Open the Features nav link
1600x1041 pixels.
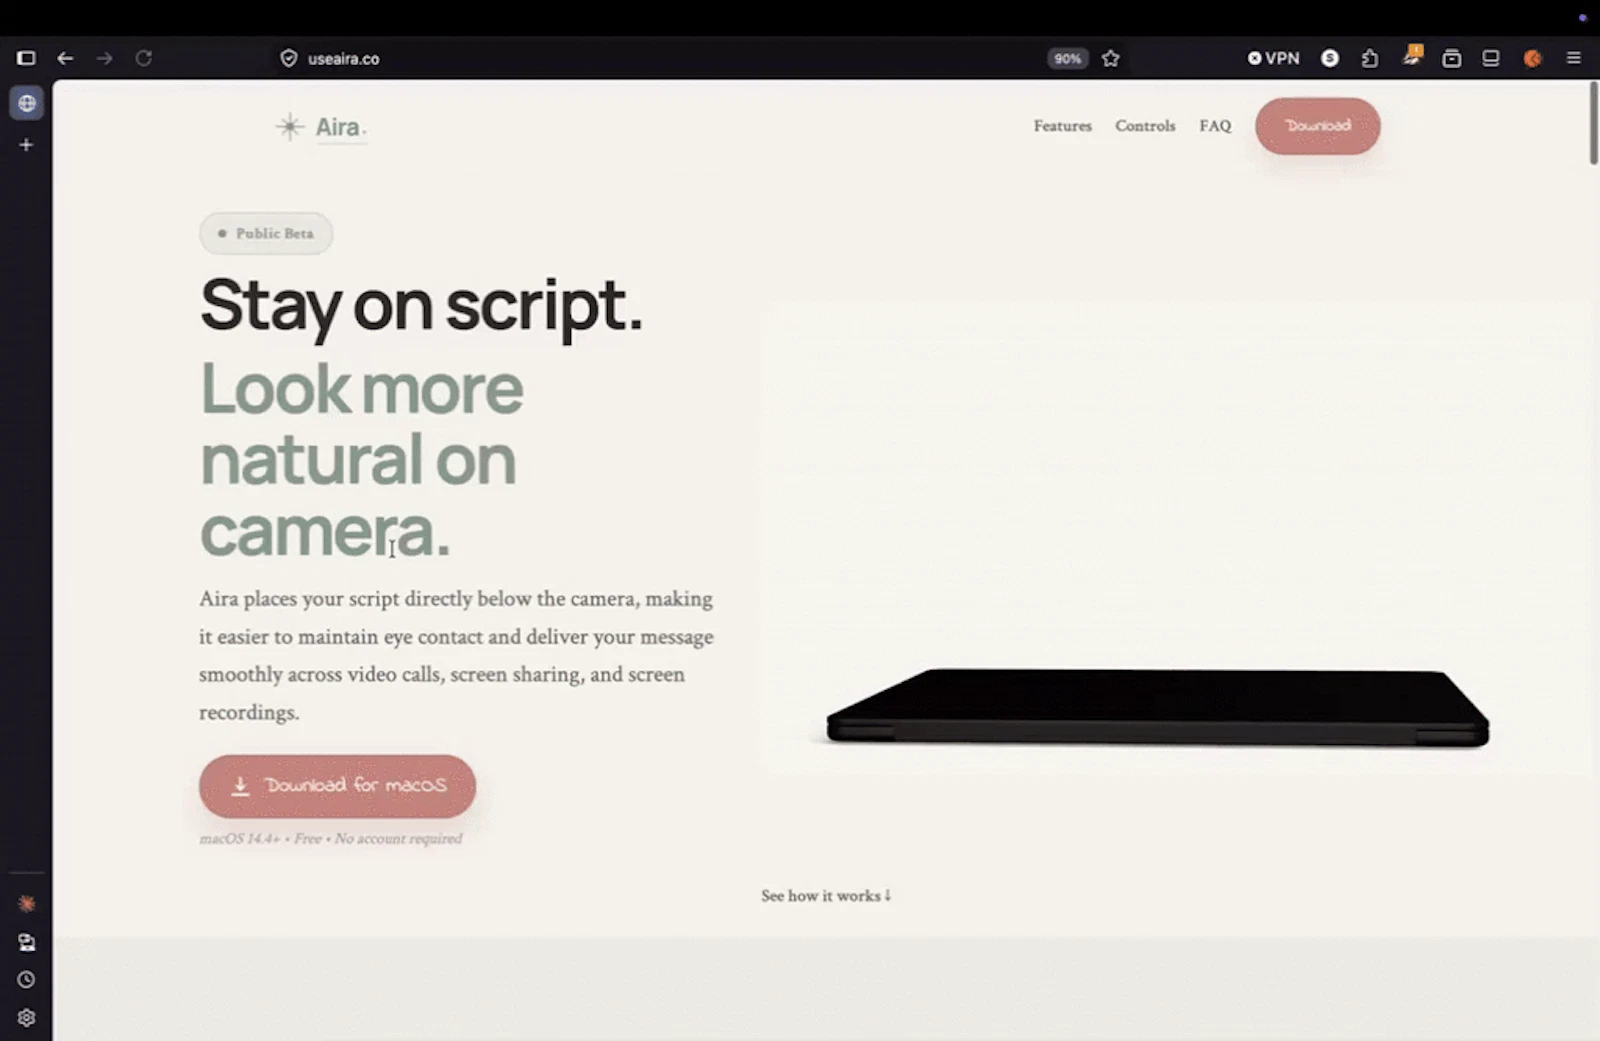[x=1062, y=126]
